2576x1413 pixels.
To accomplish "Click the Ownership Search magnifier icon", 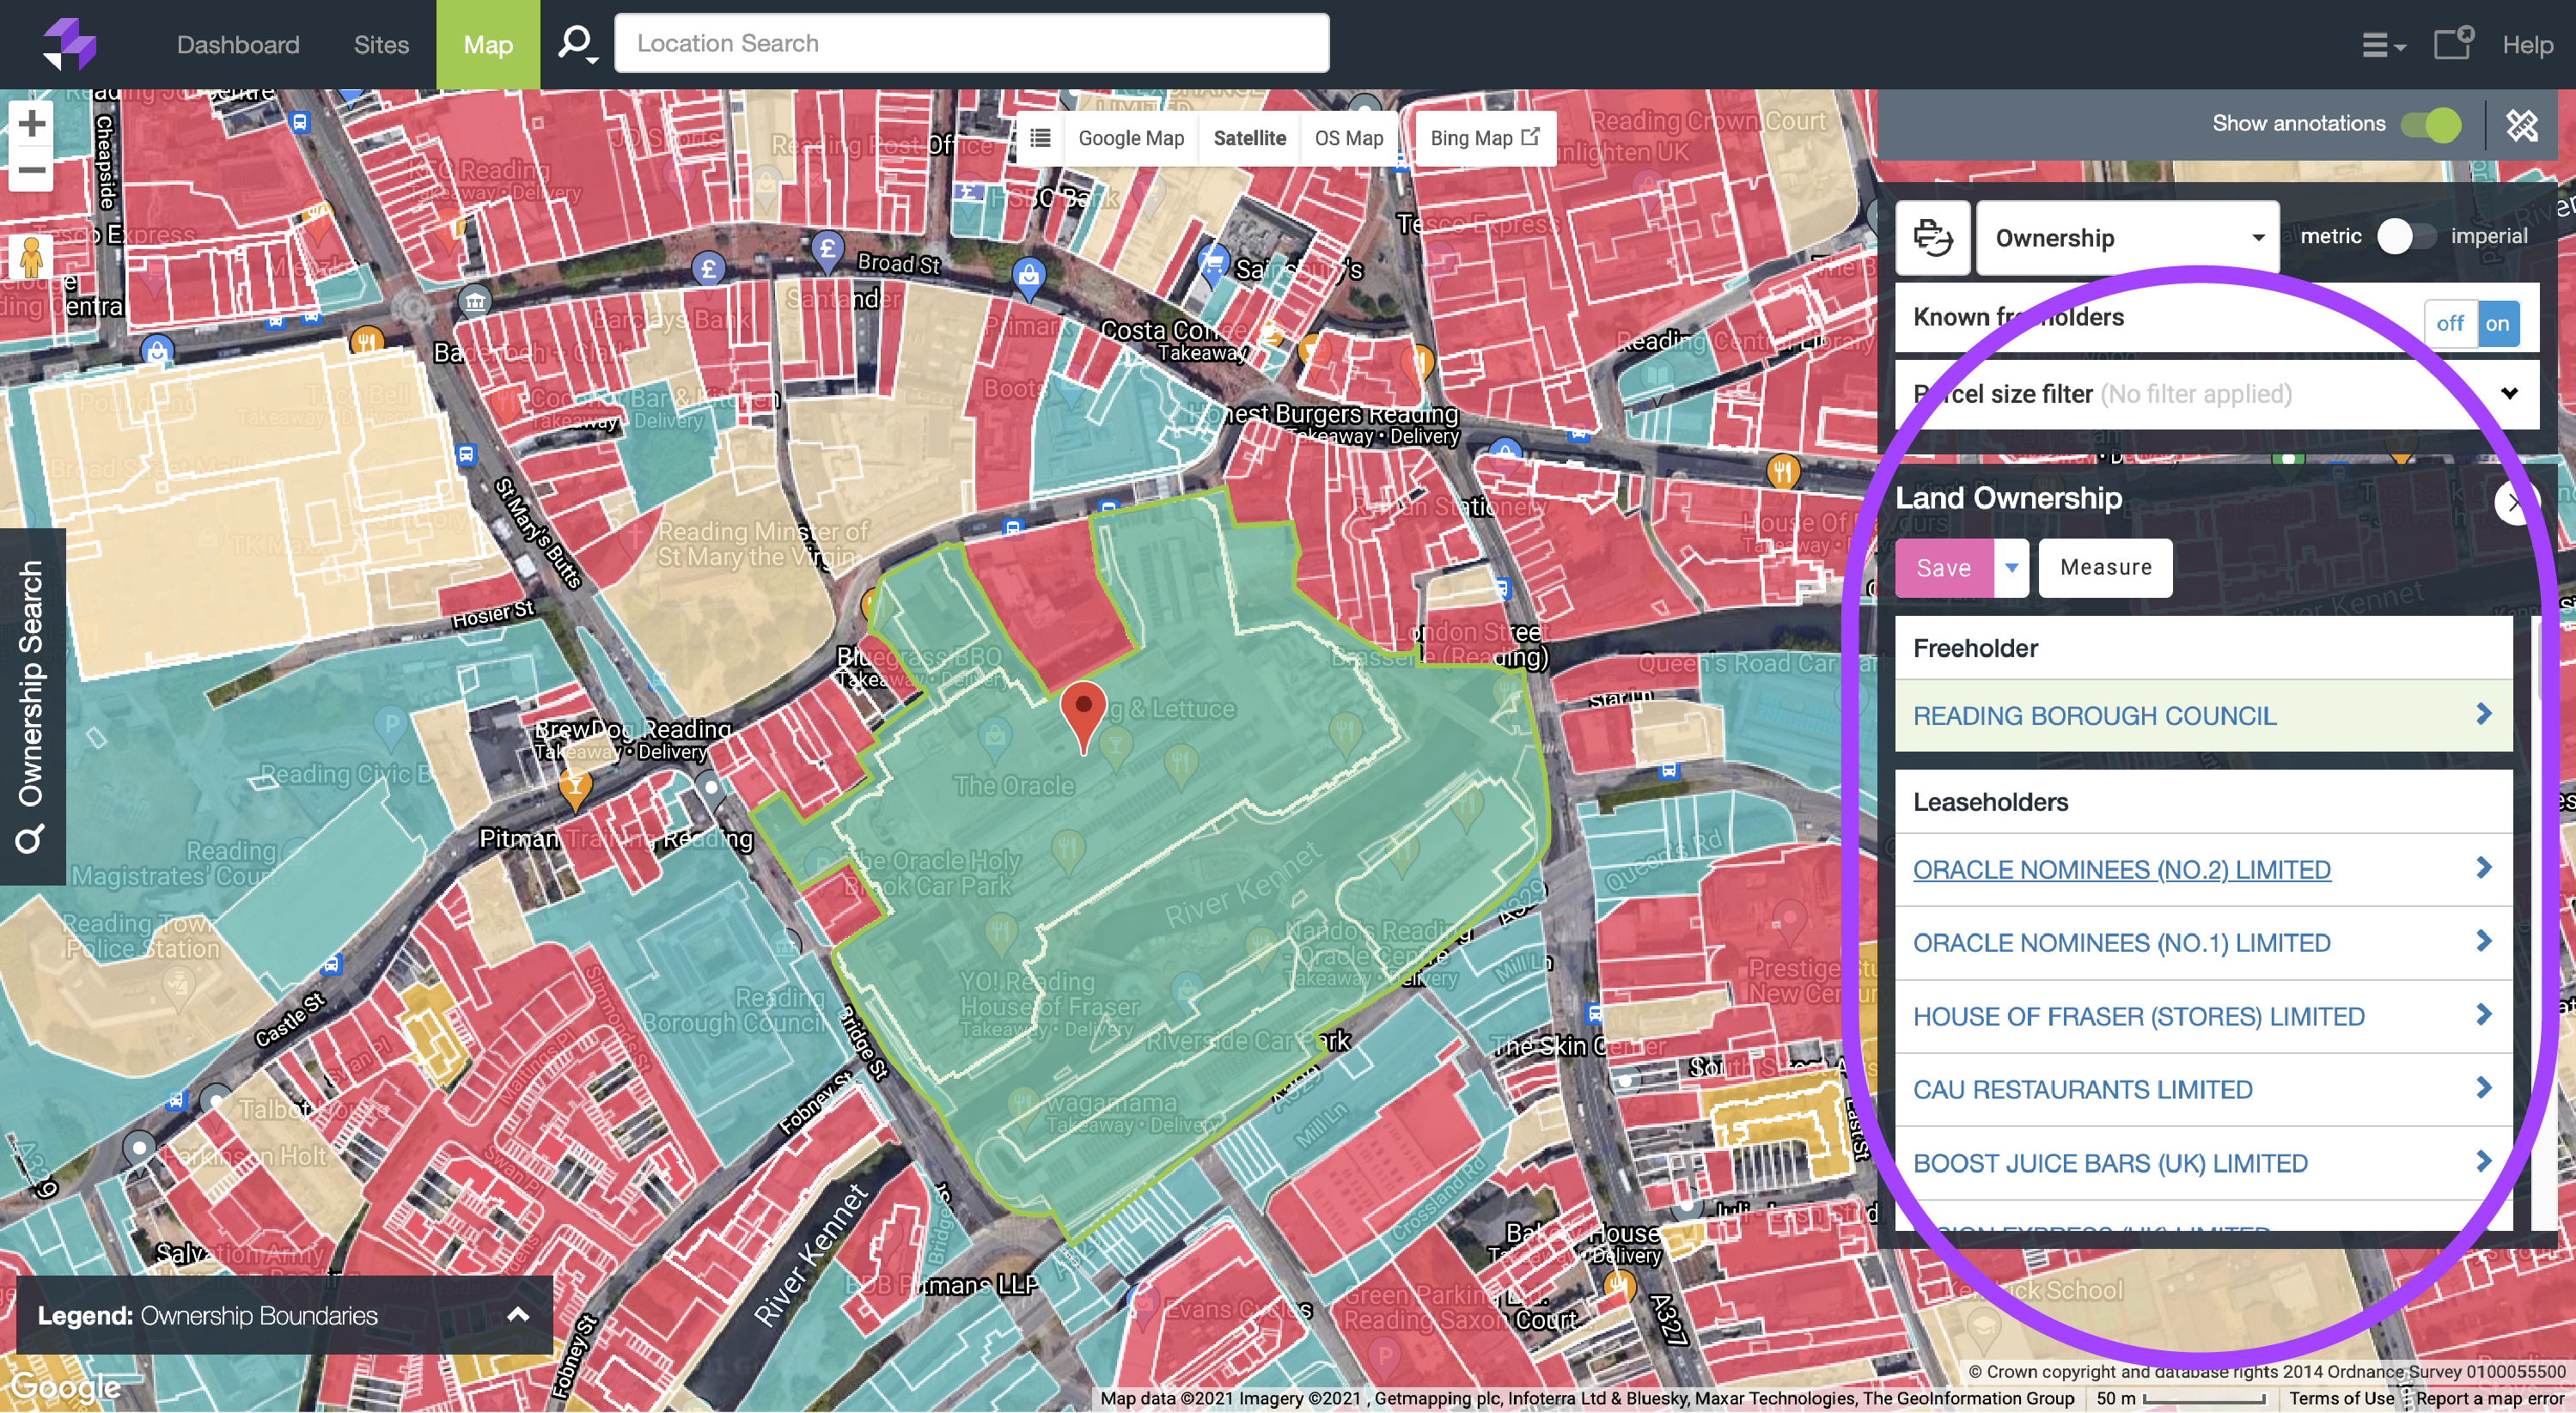I will (x=30, y=838).
